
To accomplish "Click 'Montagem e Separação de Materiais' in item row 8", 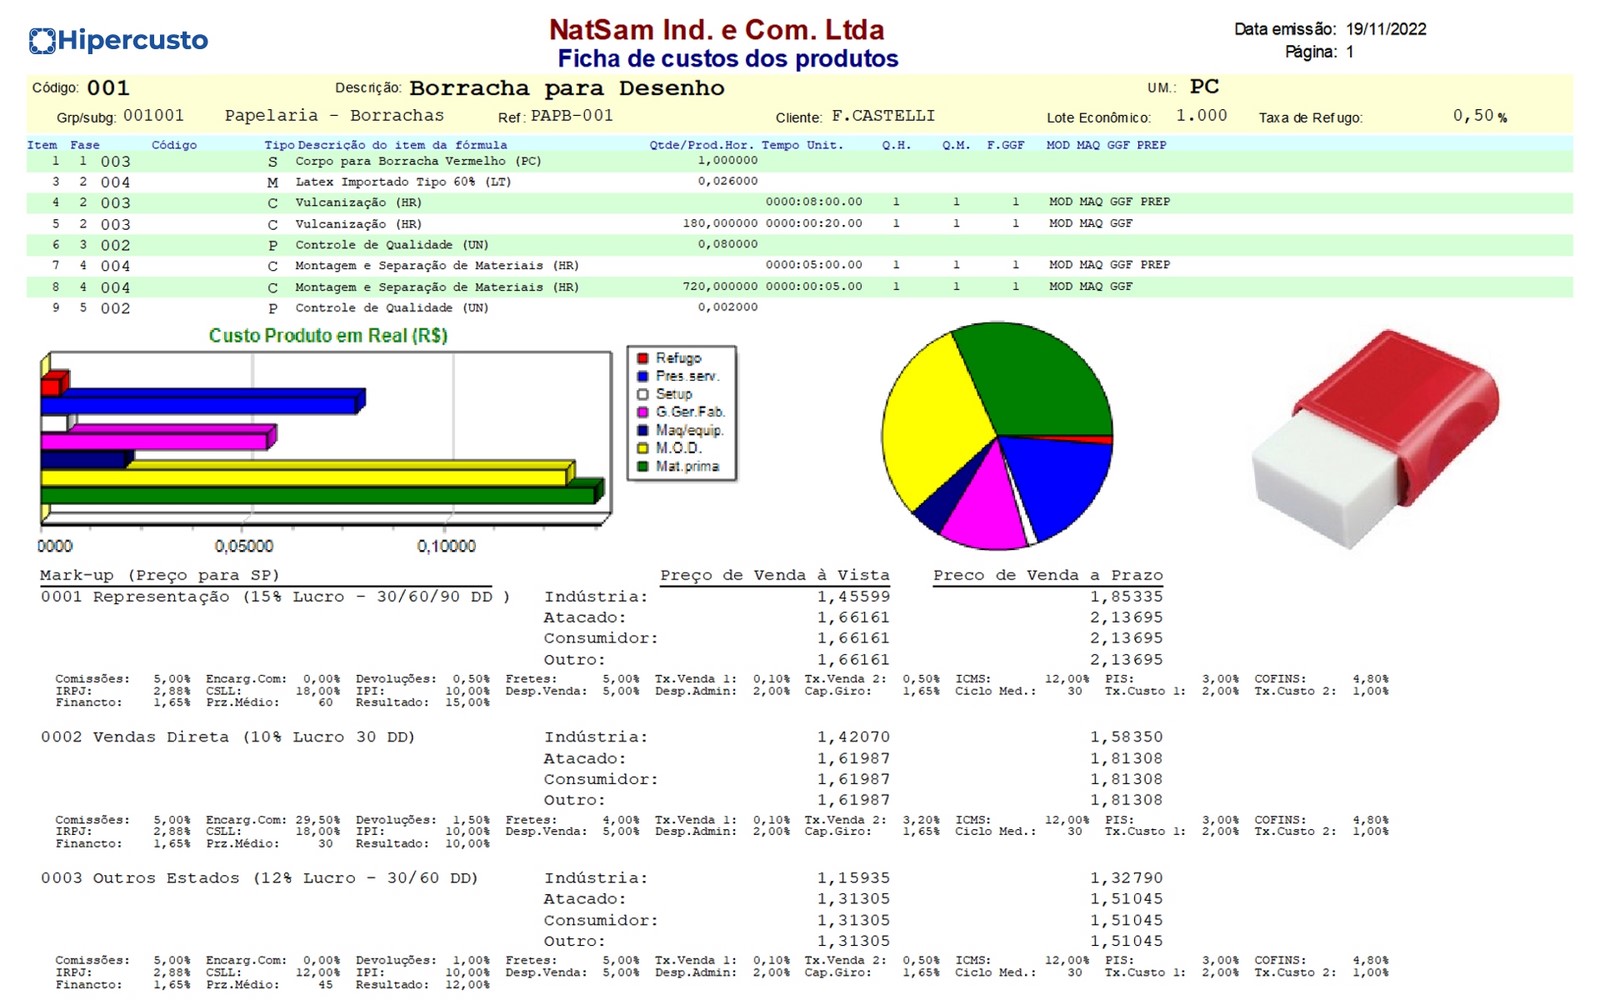I will pos(422,287).
